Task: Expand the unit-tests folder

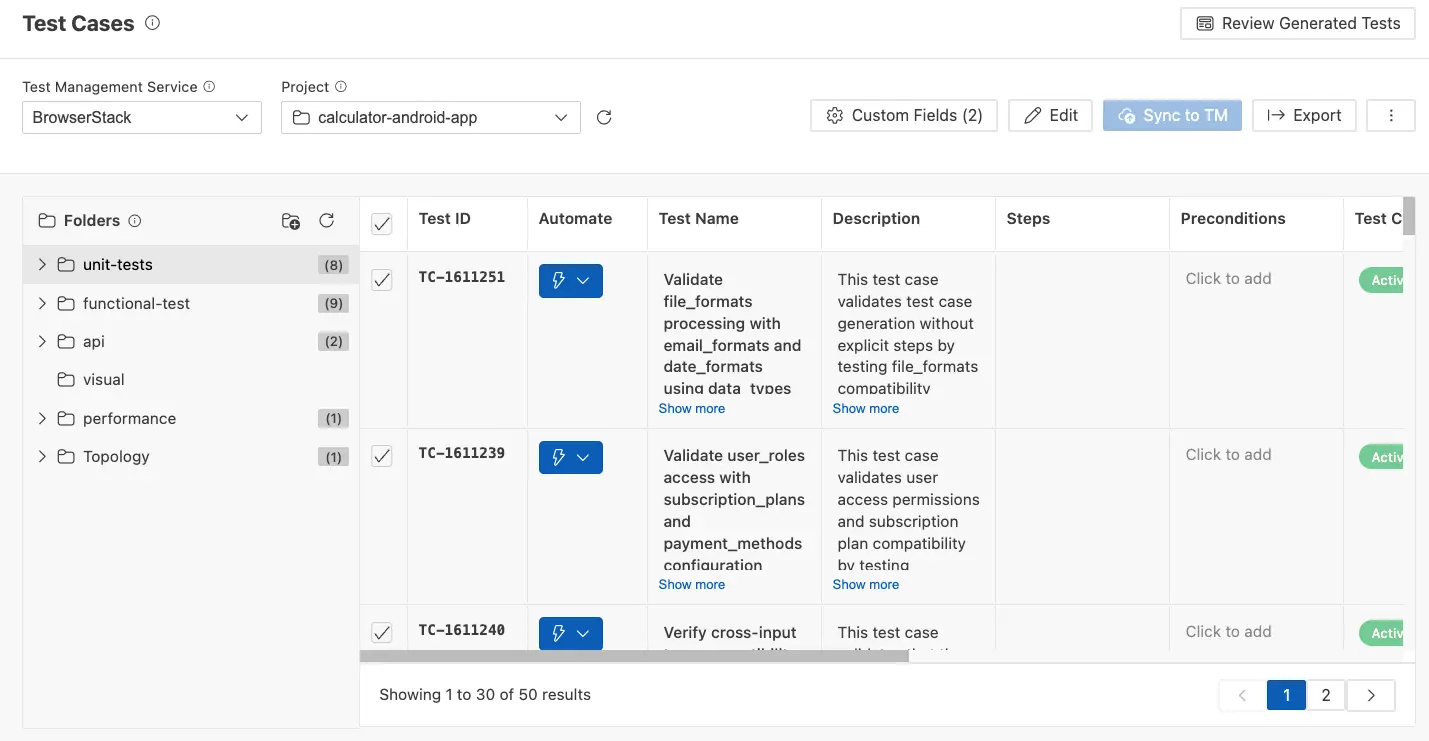Action: click(42, 264)
